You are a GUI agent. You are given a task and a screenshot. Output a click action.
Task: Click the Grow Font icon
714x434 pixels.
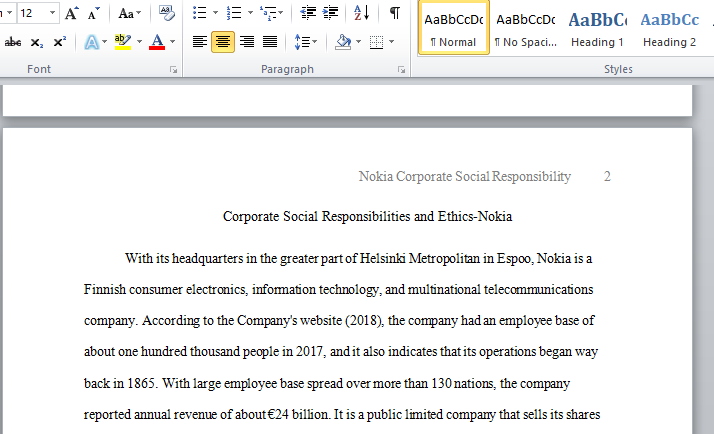click(71, 13)
